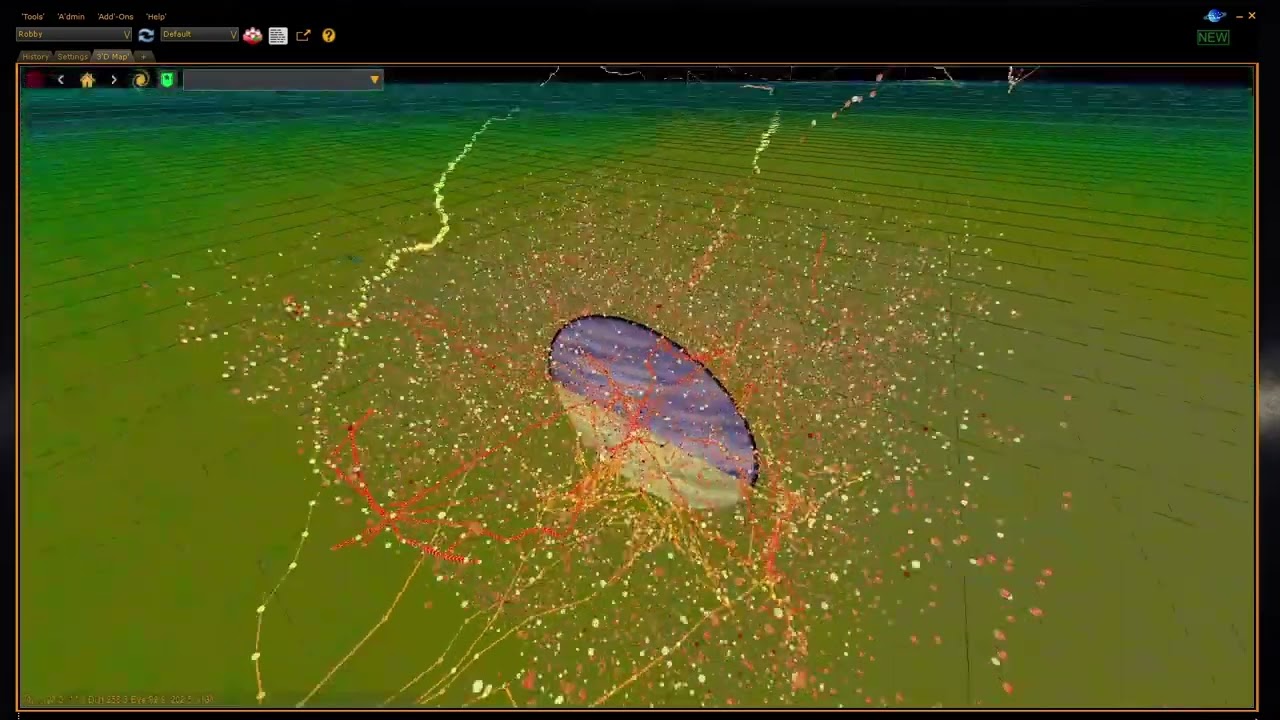Viewport: 1280px width, 720px height.
Task: Go back with left arrow
Action: coord(61,80)
